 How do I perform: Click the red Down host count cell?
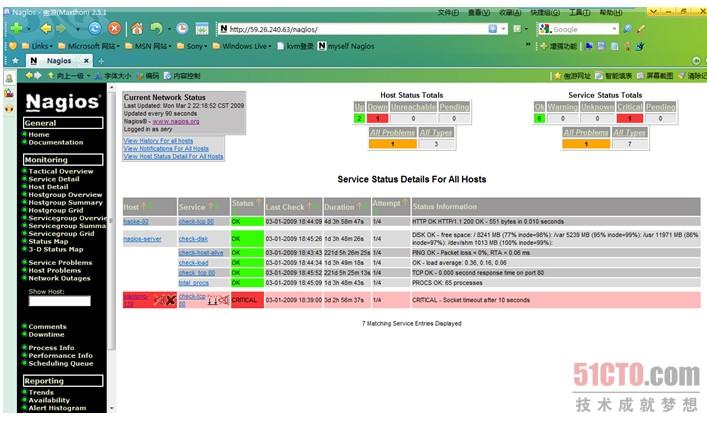pyautogui.click(x=377, y=118)
